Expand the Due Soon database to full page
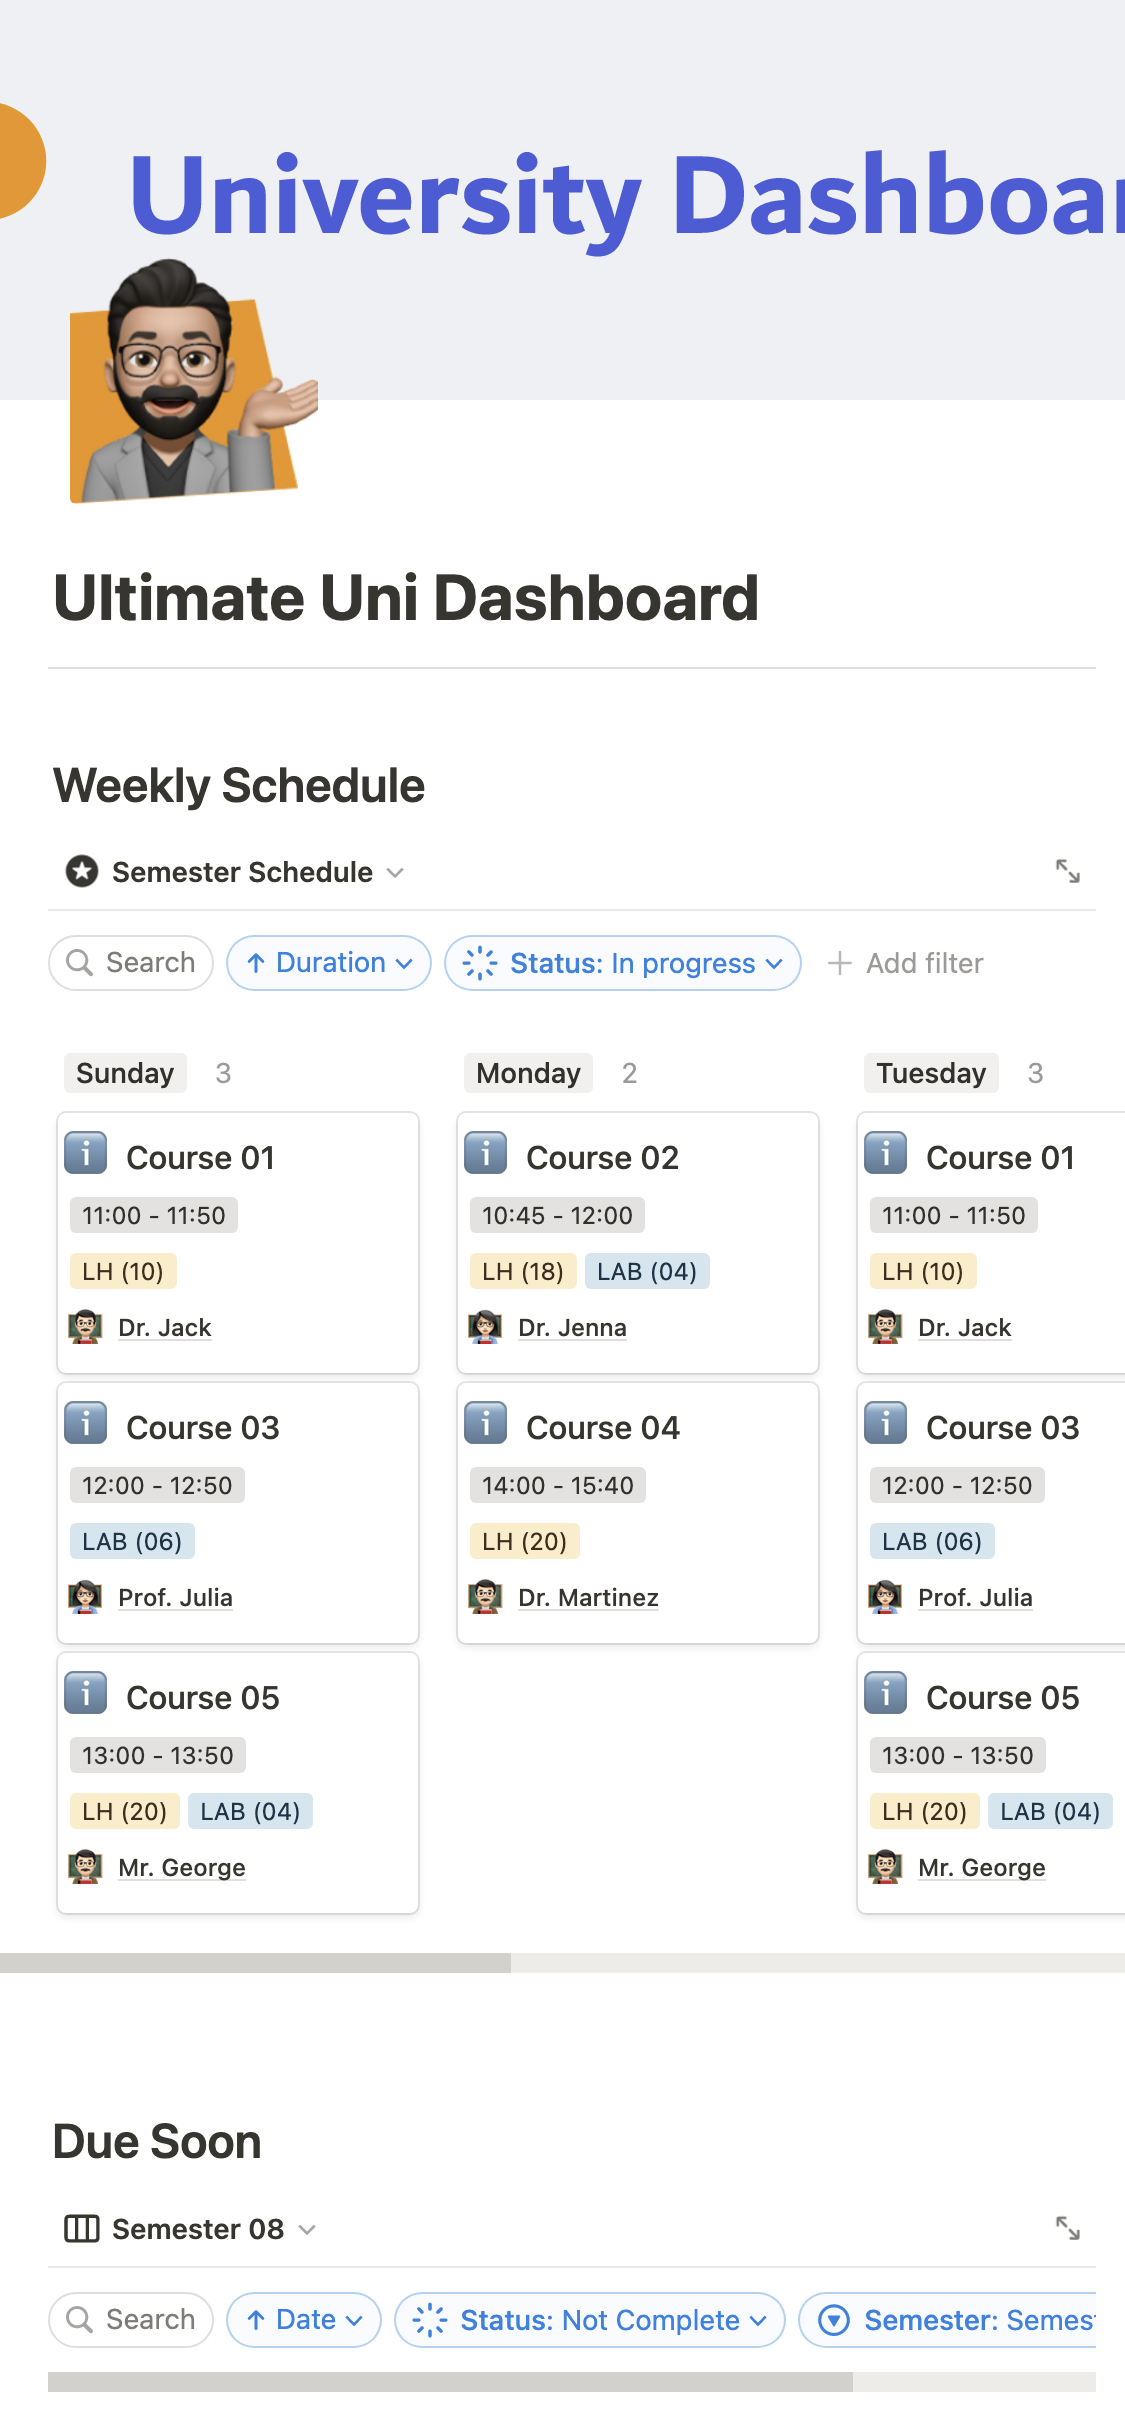1125x2436 pixels. point(1067,2228)
